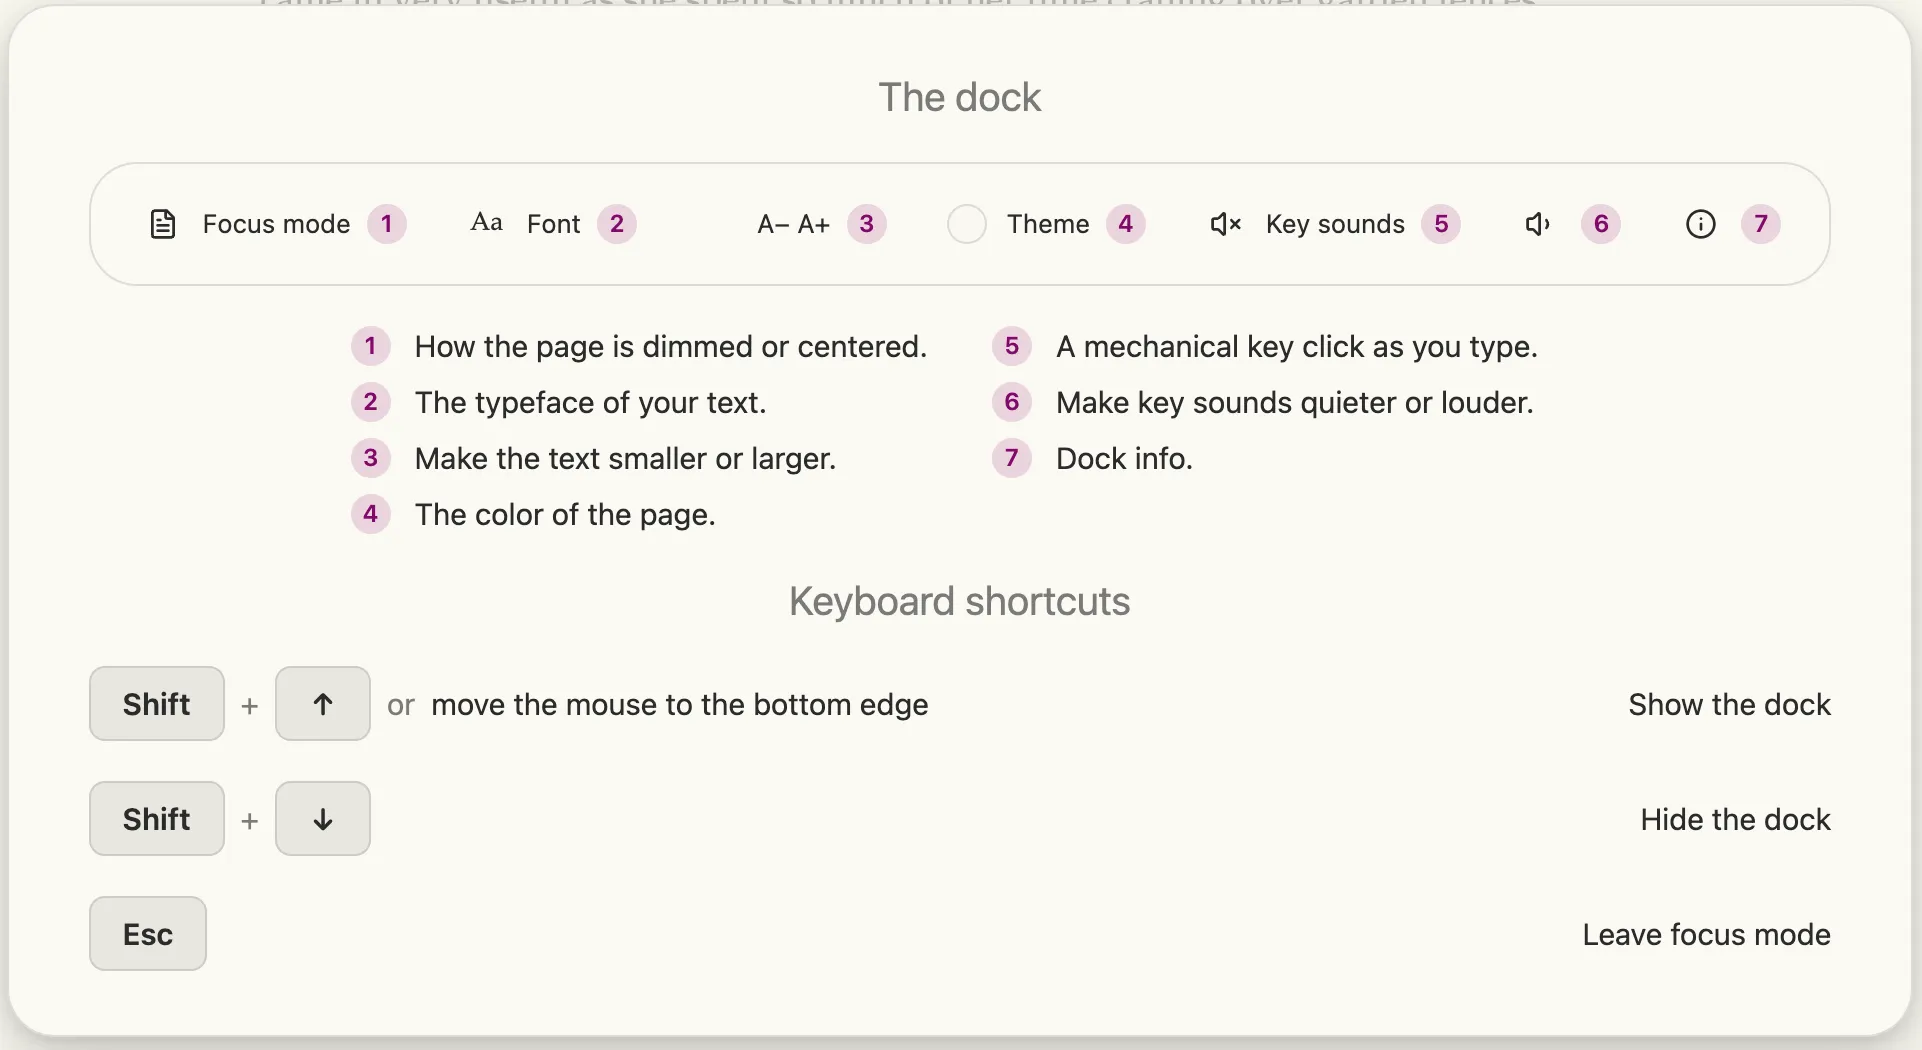1922x1050 pixels.
Task: Pick the Theme color circle
Action: [967, 224]
